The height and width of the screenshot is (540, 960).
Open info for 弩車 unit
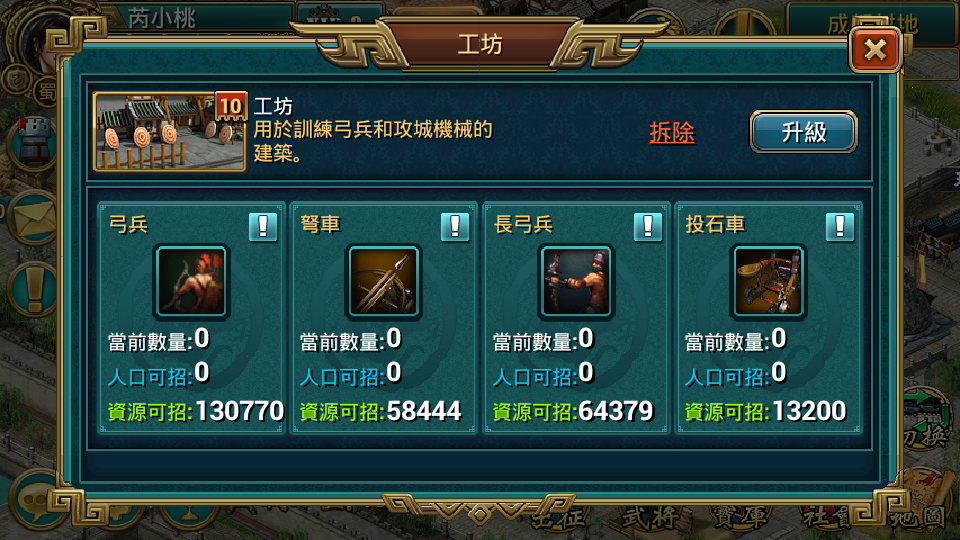point(455,227)
